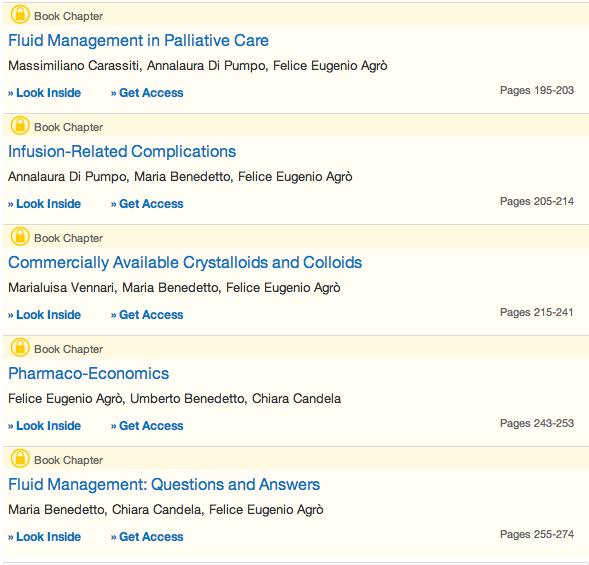This screenshot has width=589, height=565.
Task: Open the Pharmaco-Economics chapter title
Action: pos(89,373)
